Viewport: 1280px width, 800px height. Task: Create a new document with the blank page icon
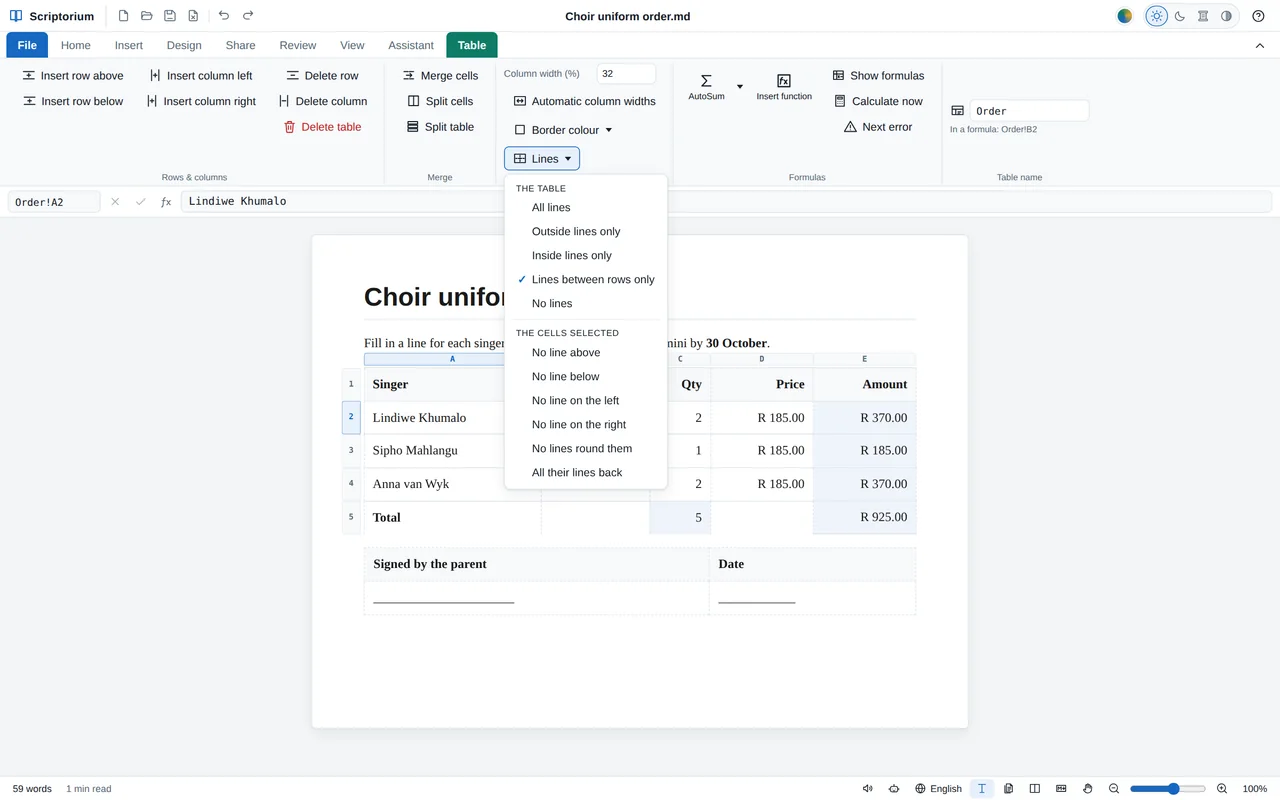point(123,16)
